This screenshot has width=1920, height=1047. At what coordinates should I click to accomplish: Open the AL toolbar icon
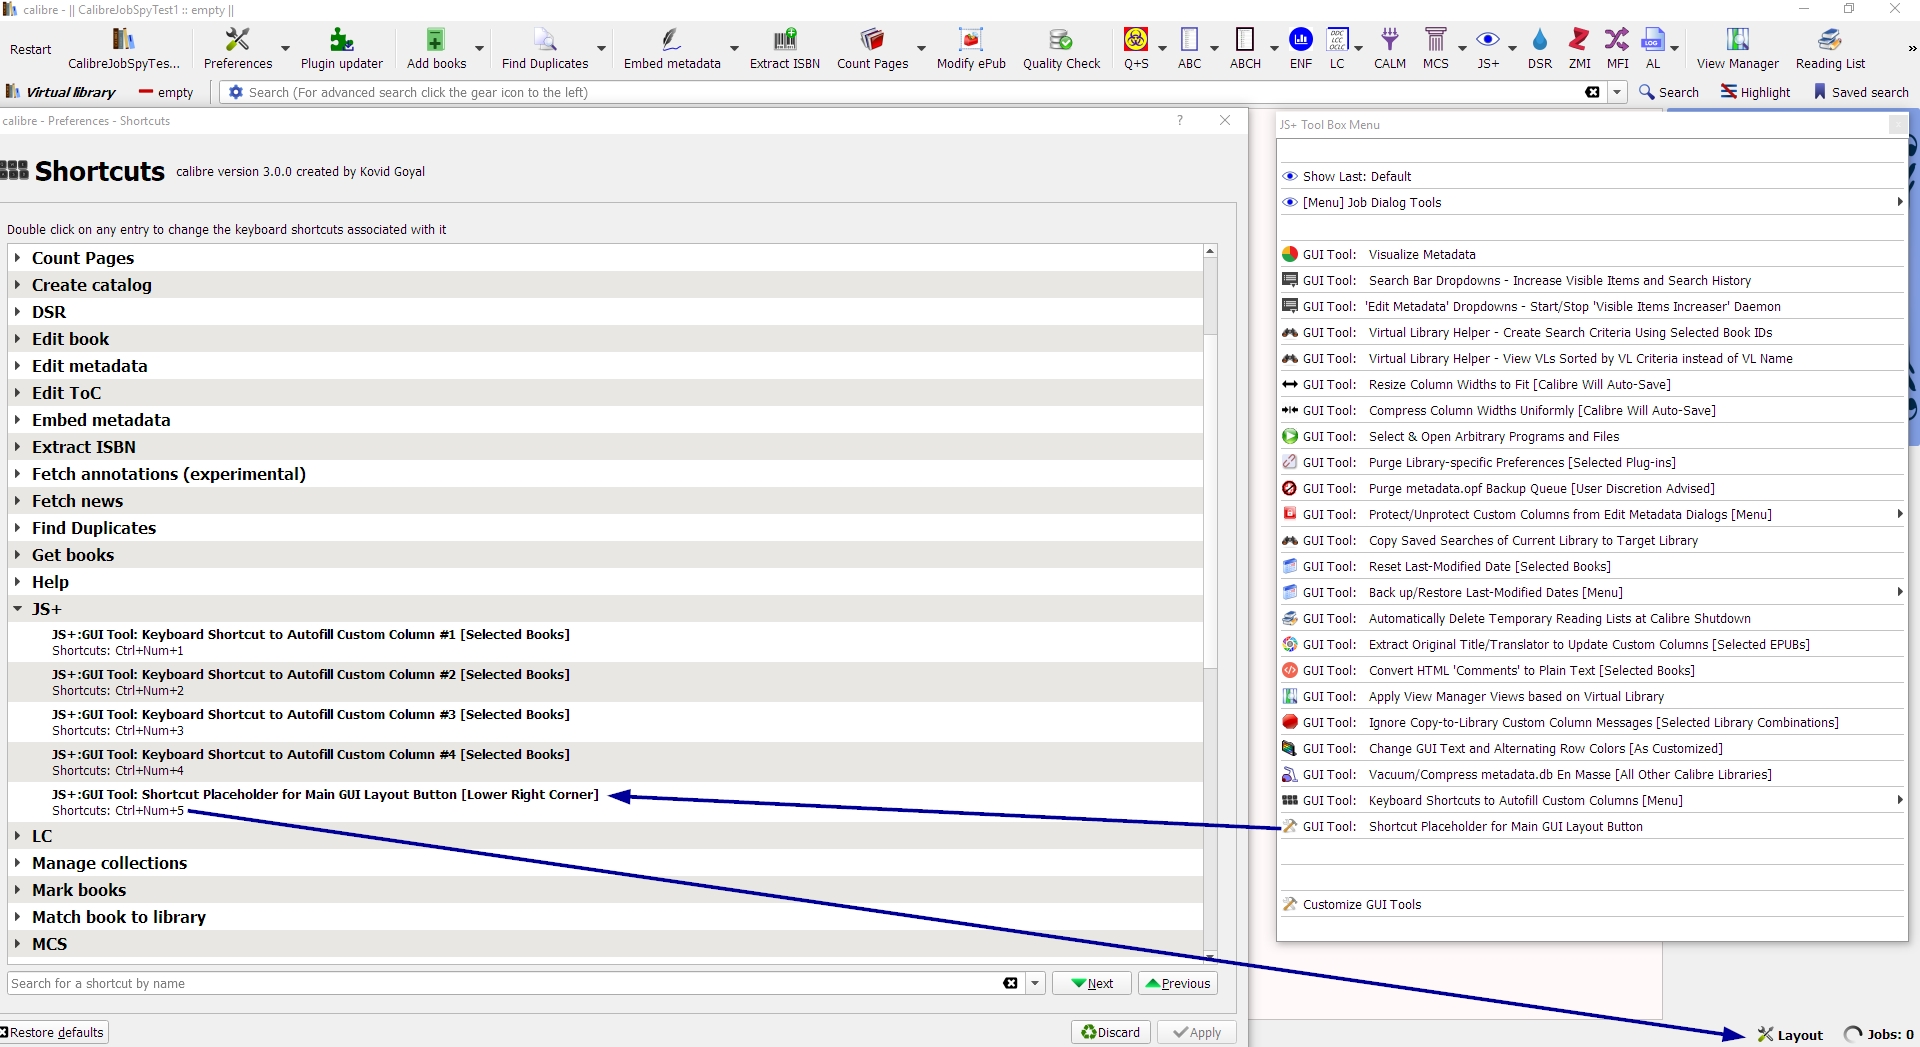click(x=1653, y=48)
